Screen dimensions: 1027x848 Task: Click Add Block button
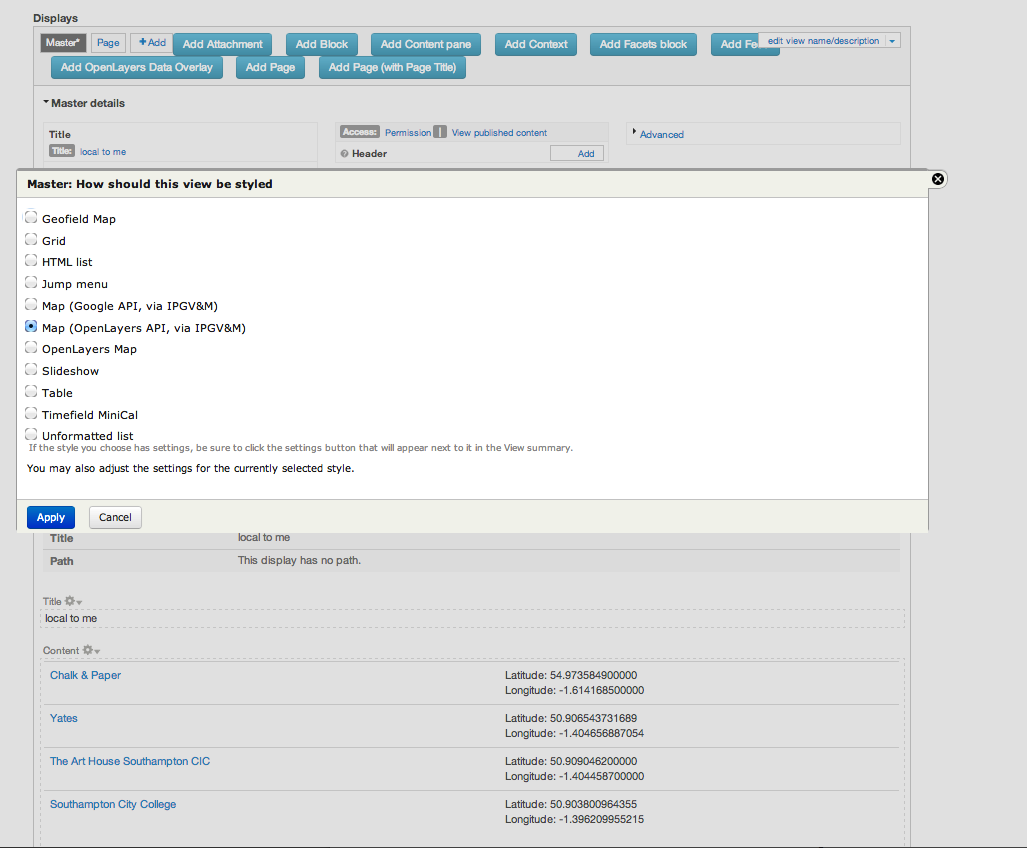click(x=322, y=45)
